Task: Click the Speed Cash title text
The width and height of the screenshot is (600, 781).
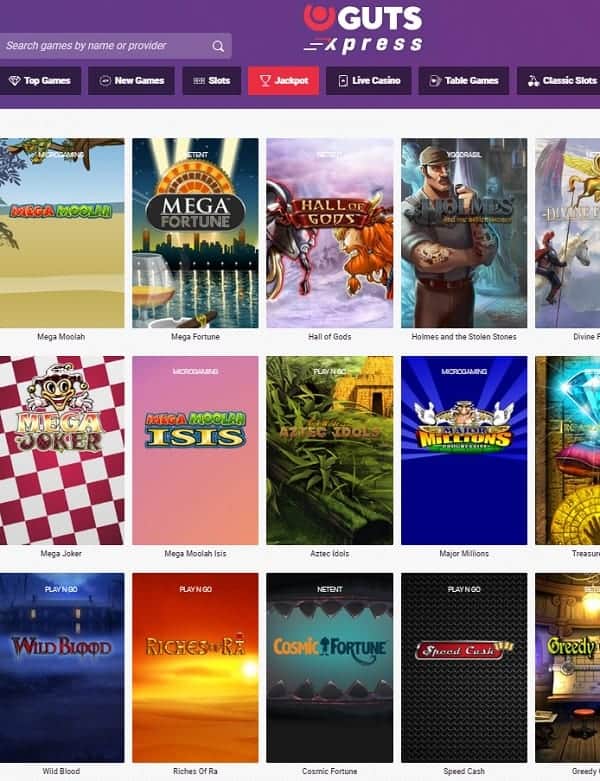Action: (x=464, y=771)
